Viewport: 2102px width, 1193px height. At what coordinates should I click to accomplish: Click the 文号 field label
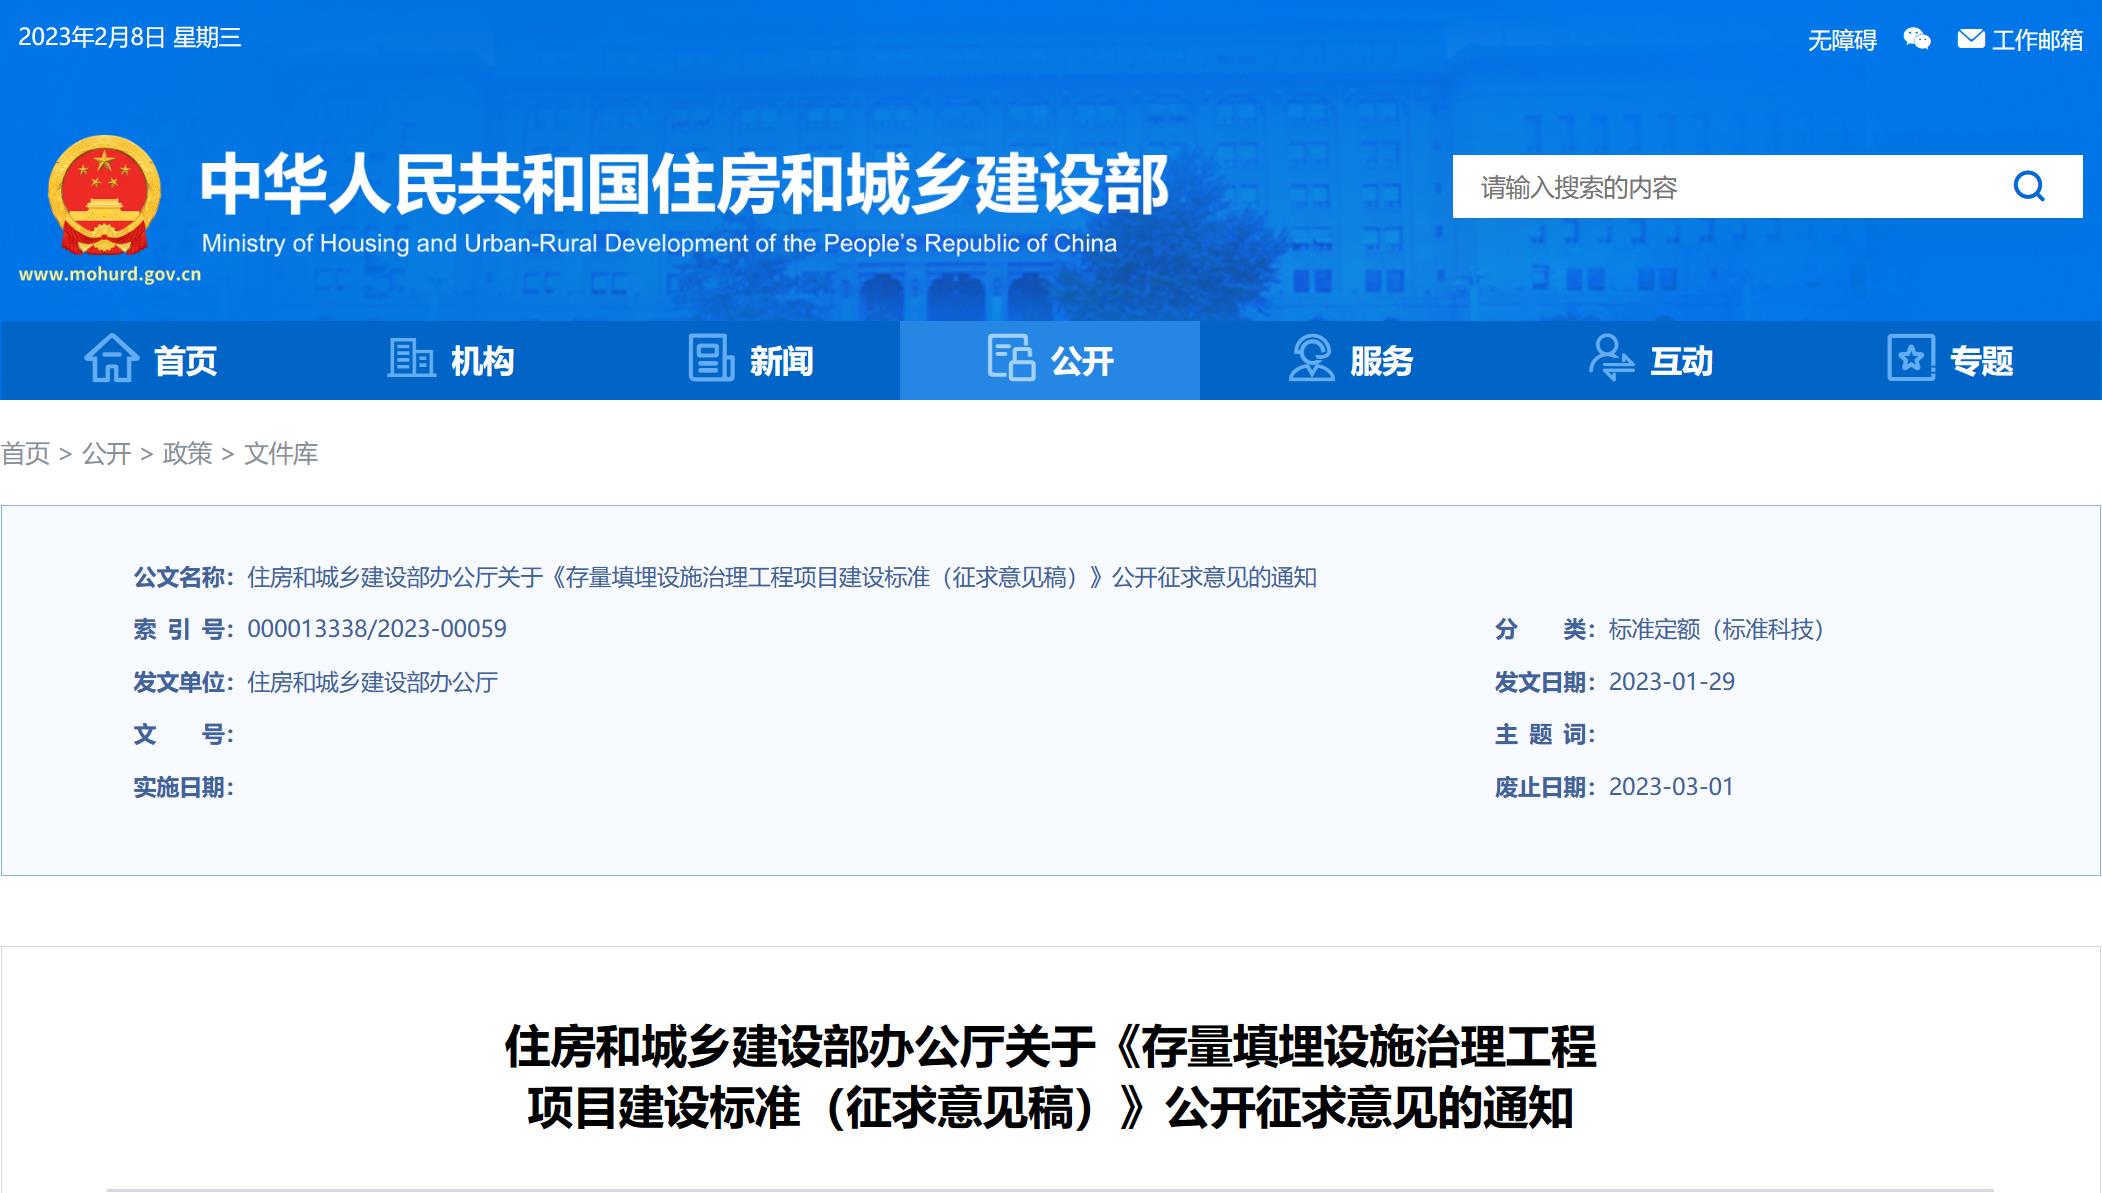coord(184,735)
